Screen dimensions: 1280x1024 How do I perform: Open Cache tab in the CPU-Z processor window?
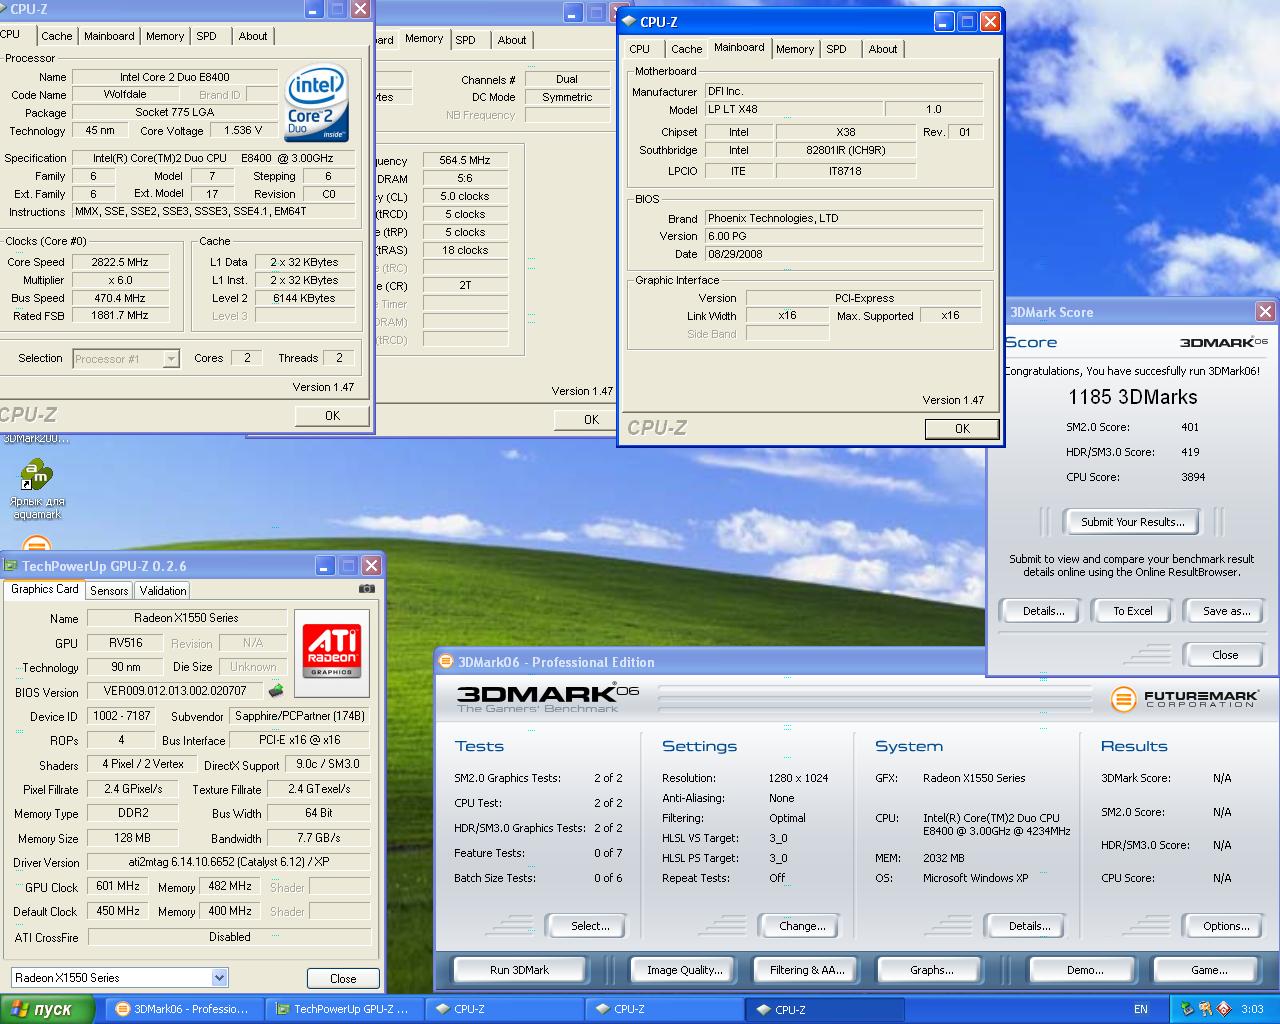click(x=57, y=36)
